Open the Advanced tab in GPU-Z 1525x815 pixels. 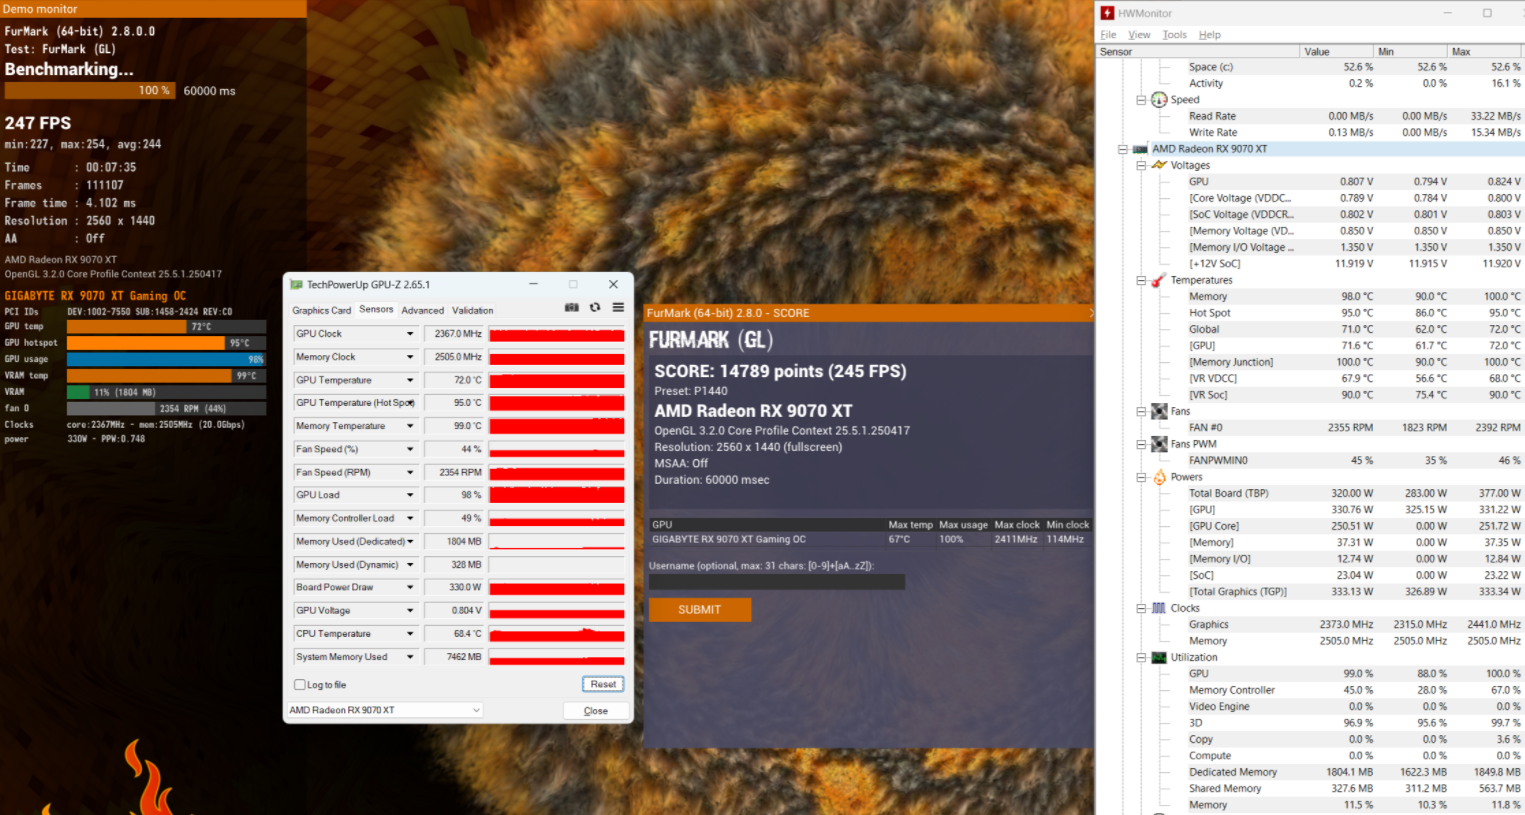422,310
